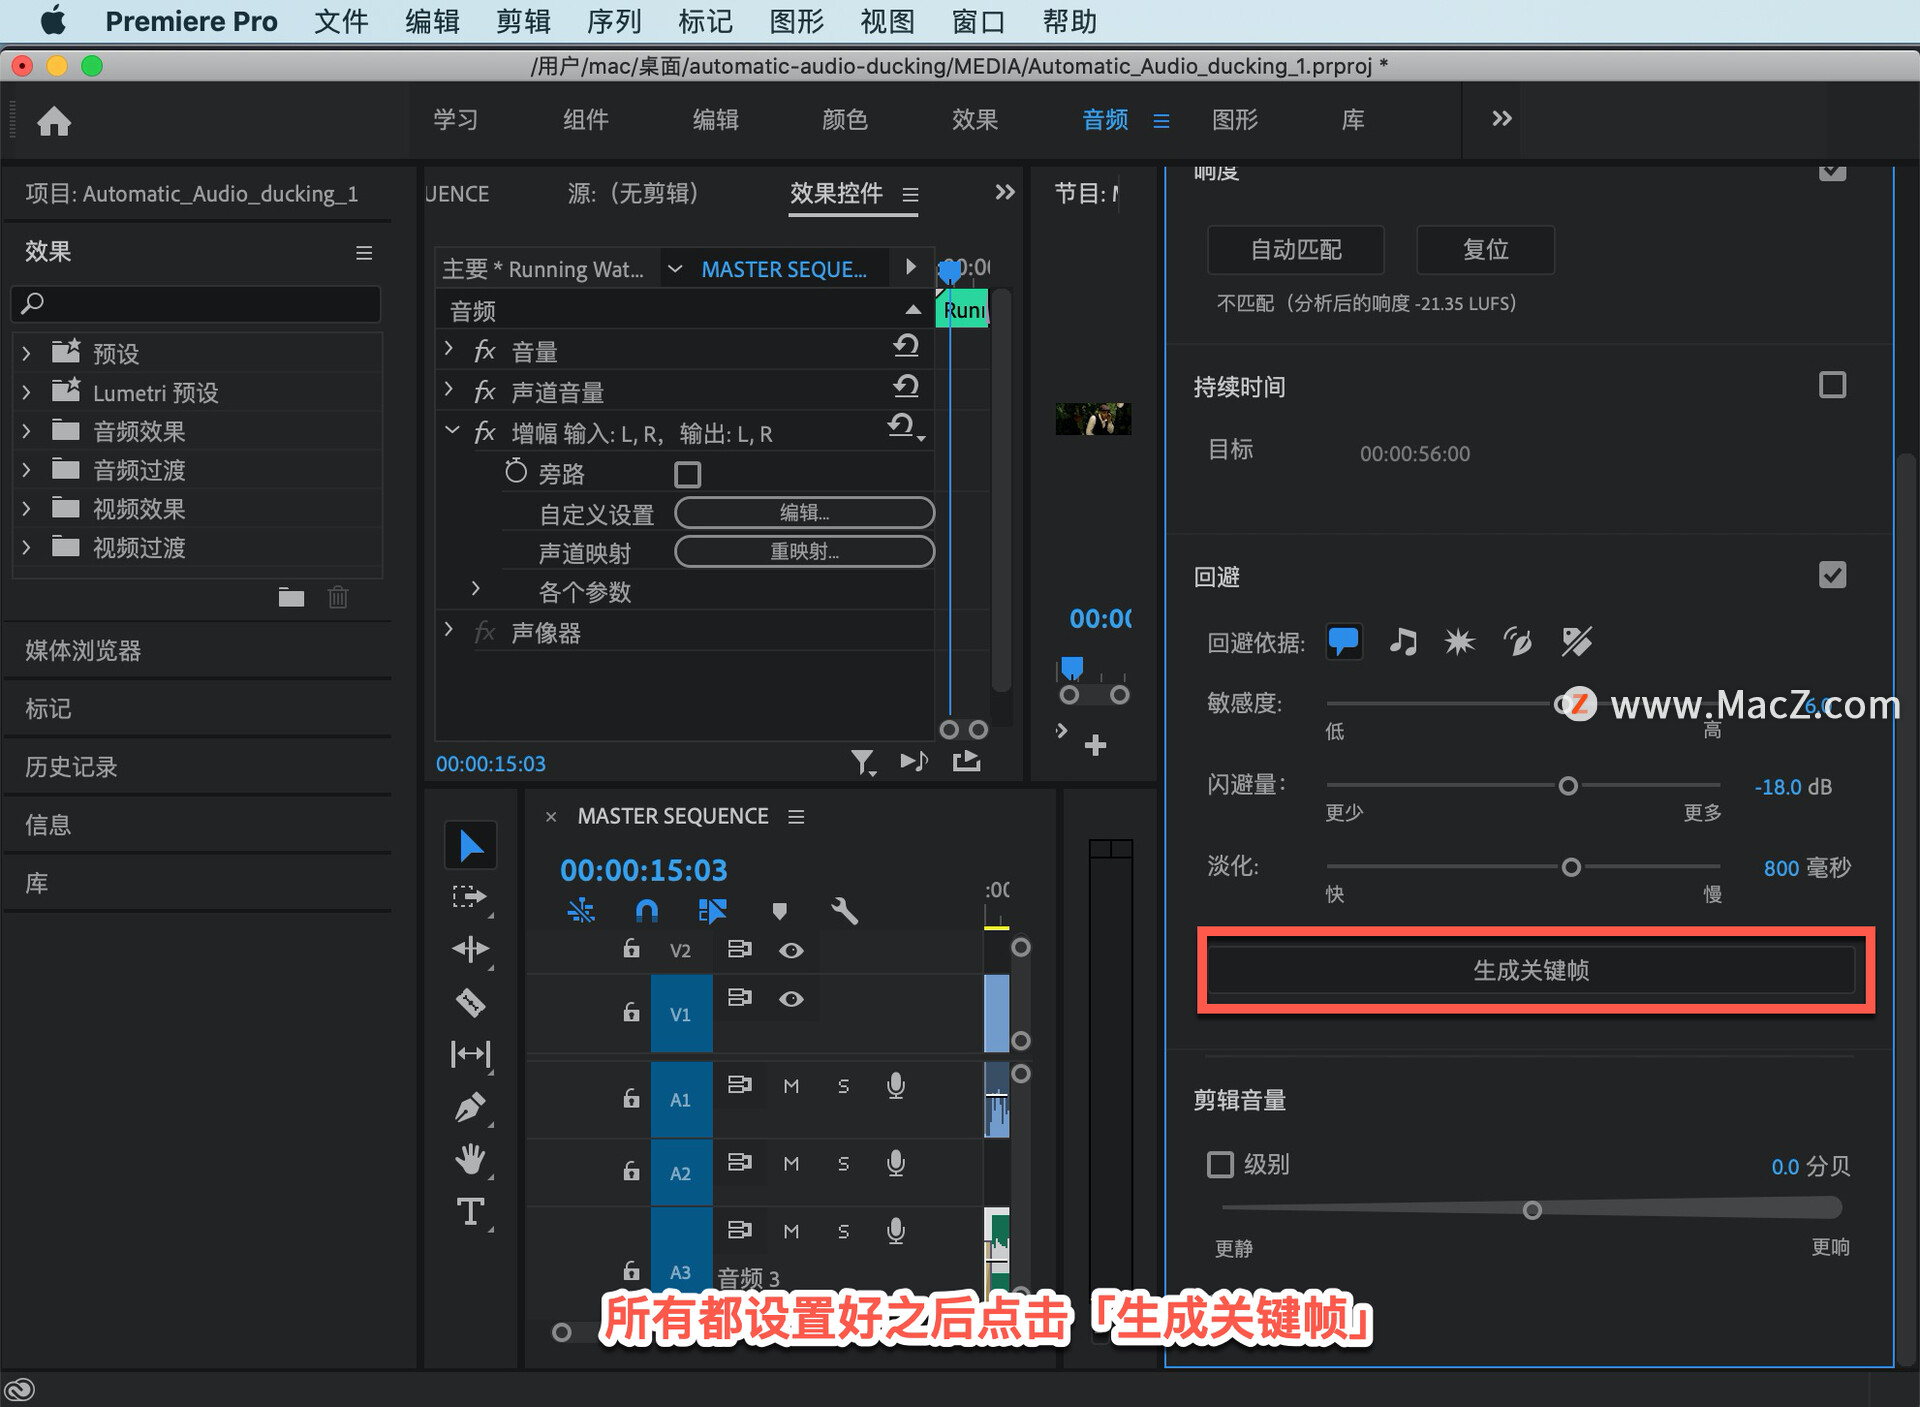Duck against ambience clips icon

pyautogui.click(x=1518, y=641)
